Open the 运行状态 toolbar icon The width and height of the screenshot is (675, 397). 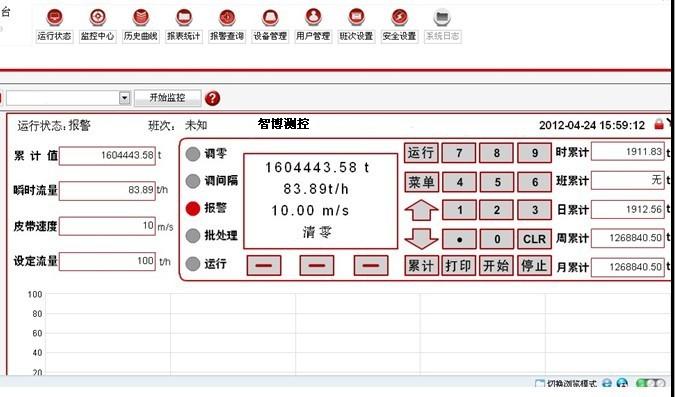(x=54, y=17)
